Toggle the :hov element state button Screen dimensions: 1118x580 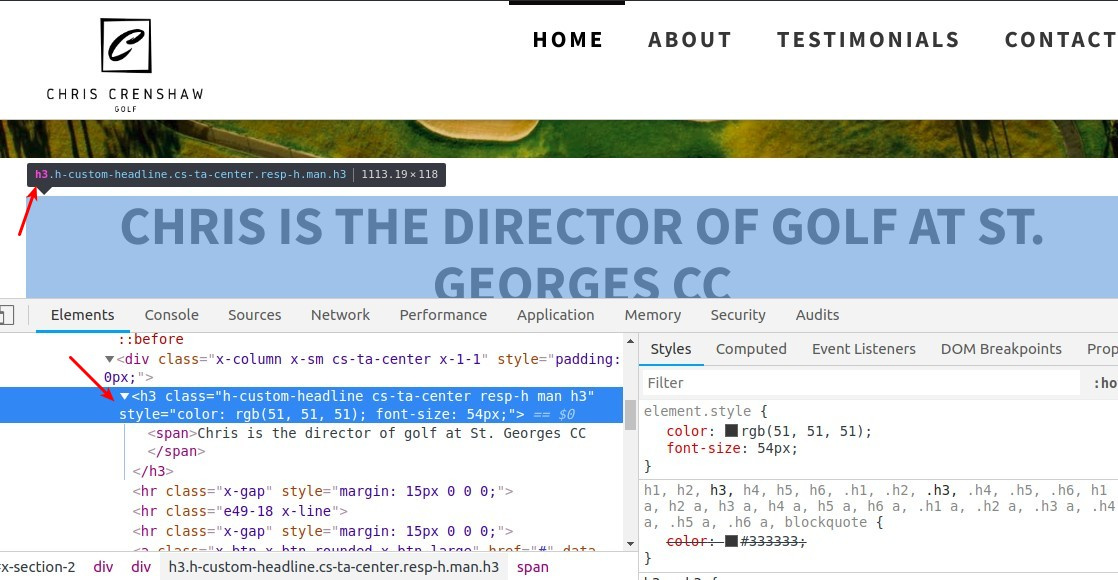[1105, 383]
